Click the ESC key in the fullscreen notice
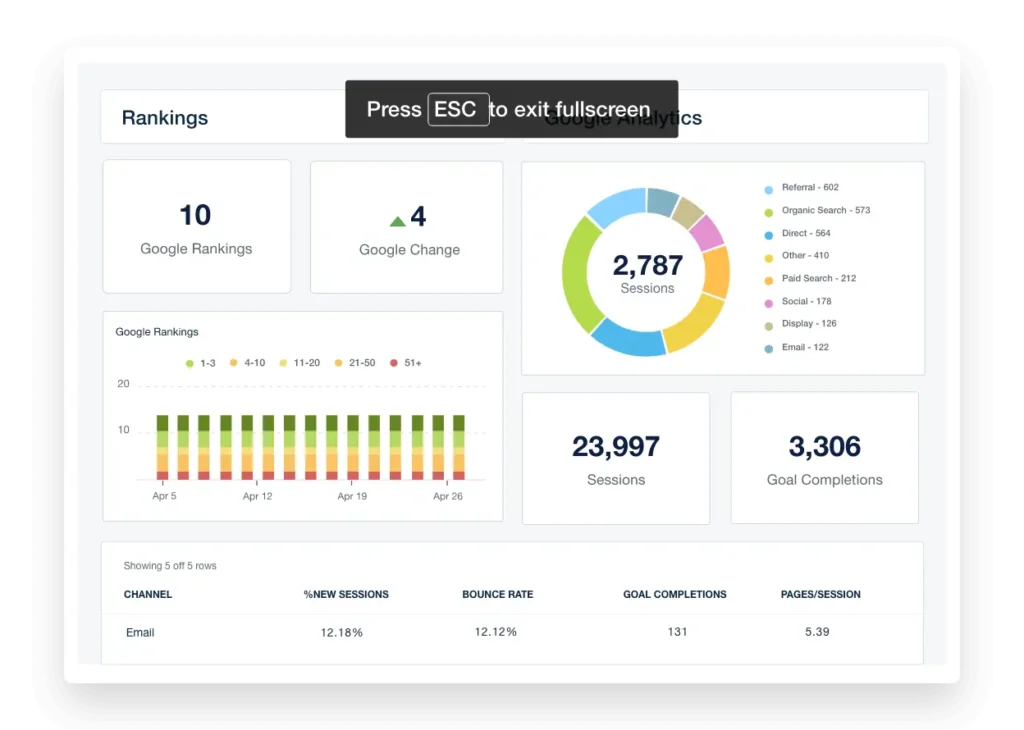Viewport: 1024px width, 730px height. pos(458,109)
